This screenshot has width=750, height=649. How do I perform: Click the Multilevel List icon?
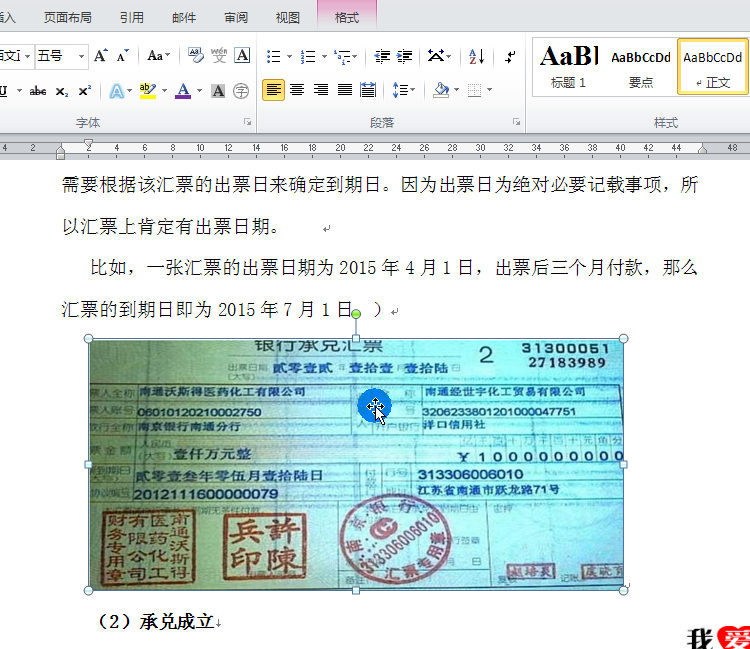click(x=343, y=57)
